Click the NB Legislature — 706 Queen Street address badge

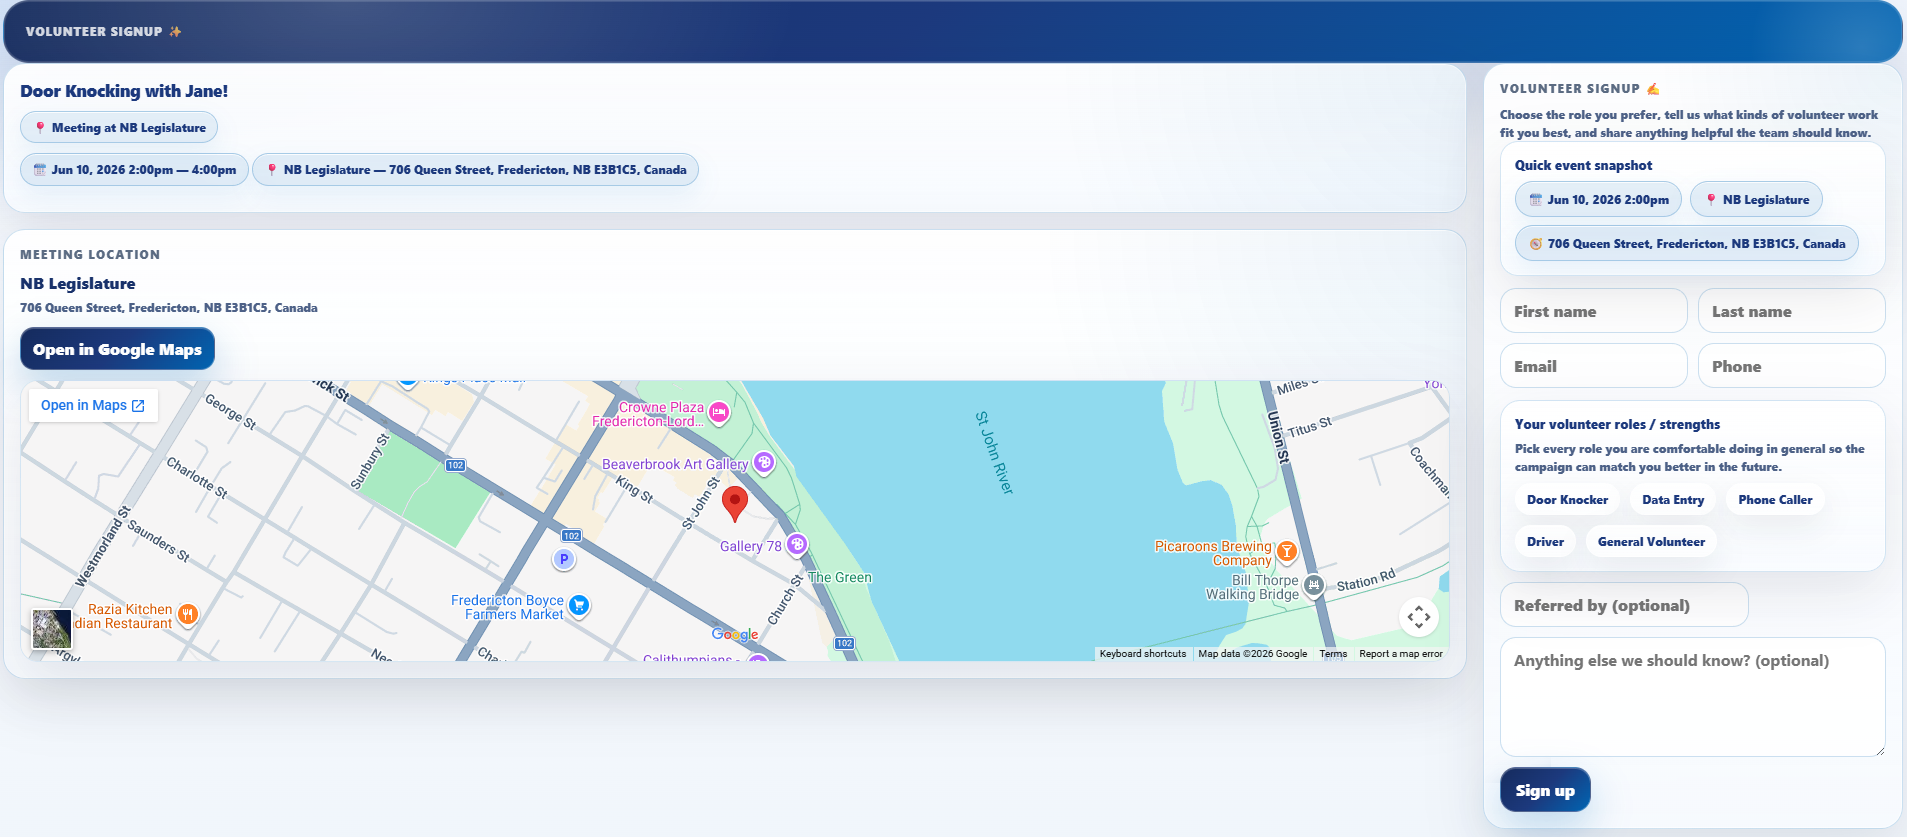(x=475, y=170)
